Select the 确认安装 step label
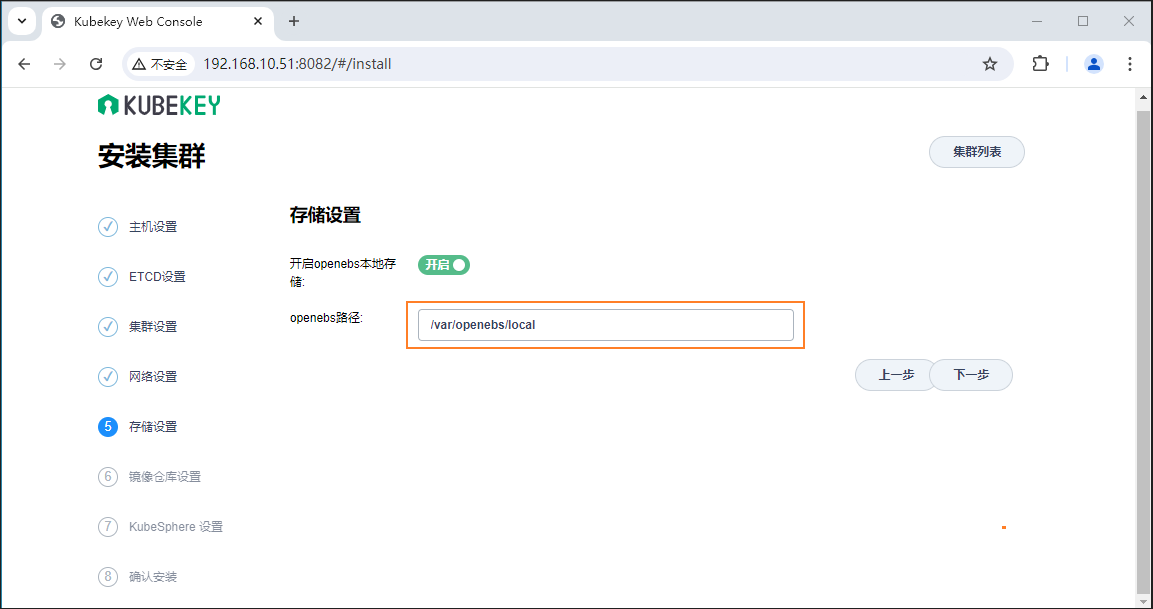The width and height of the screenshot is (1153, 609). coord(153,577)
